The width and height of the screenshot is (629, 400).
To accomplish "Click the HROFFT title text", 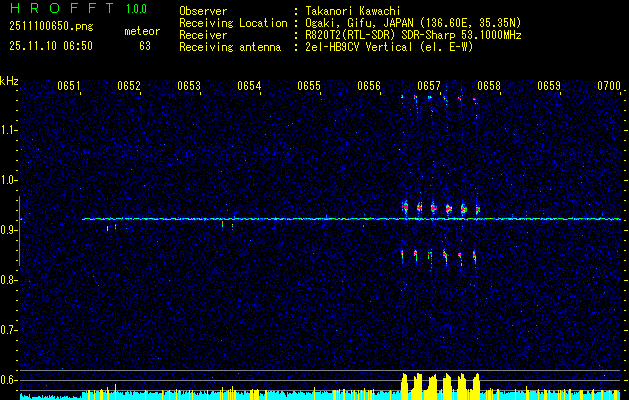I will (x=62, y=8).
